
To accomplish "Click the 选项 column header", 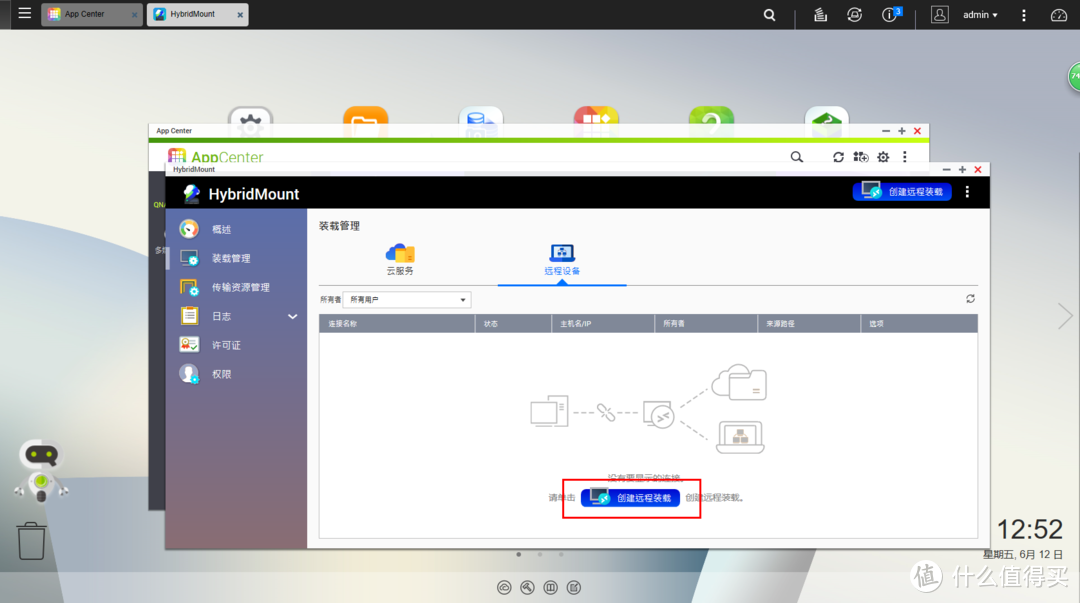I will 919,323.
